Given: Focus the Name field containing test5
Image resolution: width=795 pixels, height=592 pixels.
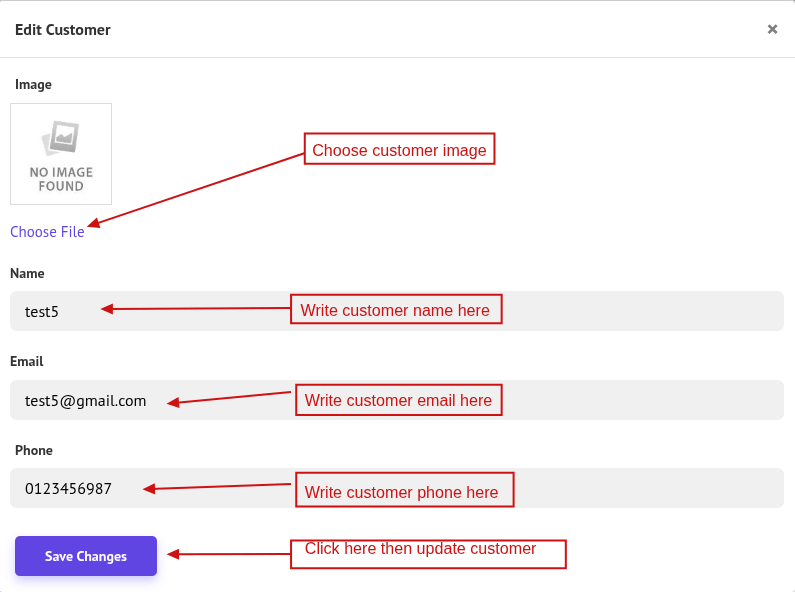Looking at the screenshot, I should pos(397,311).
